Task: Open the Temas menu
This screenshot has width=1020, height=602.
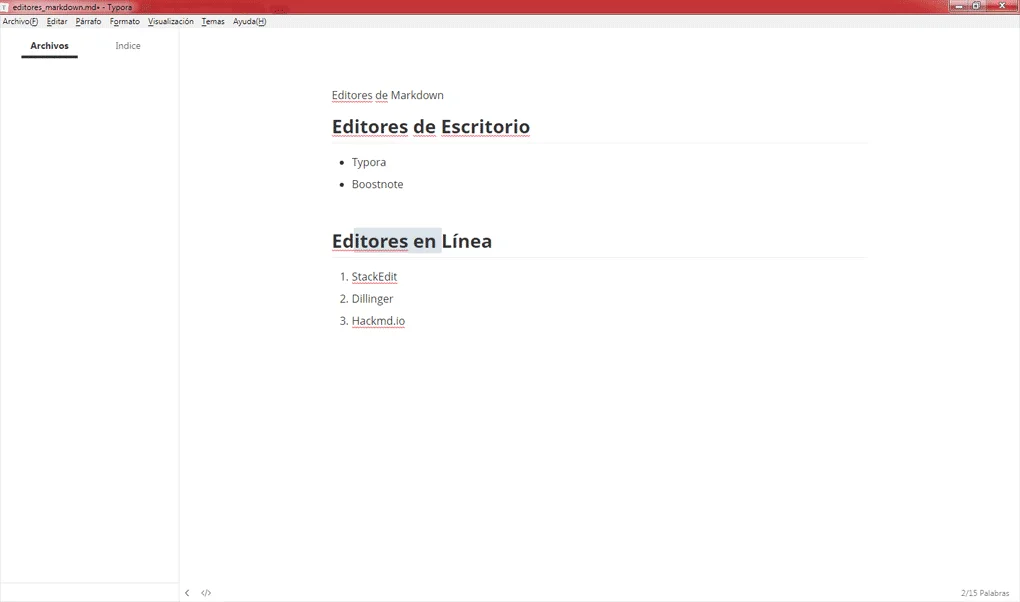Action: click(x=213, y=21)
